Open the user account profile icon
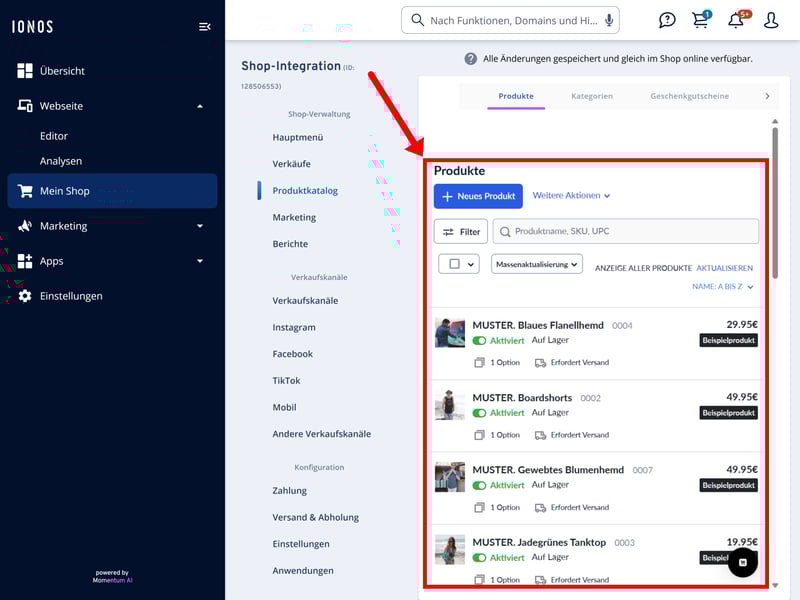Screen dimensions: 800x600 (x=771, y=21)
